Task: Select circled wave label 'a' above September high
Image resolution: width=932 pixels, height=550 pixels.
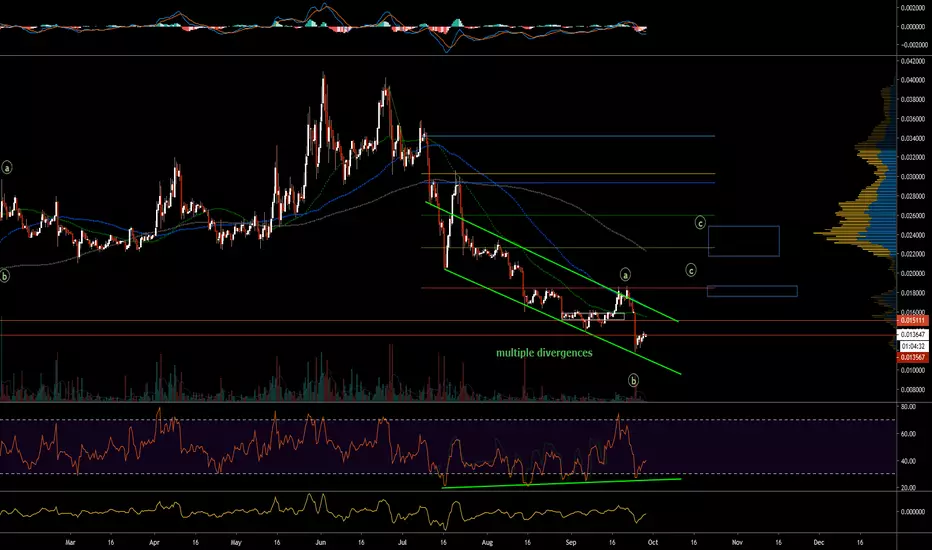Action: [625, 275]
